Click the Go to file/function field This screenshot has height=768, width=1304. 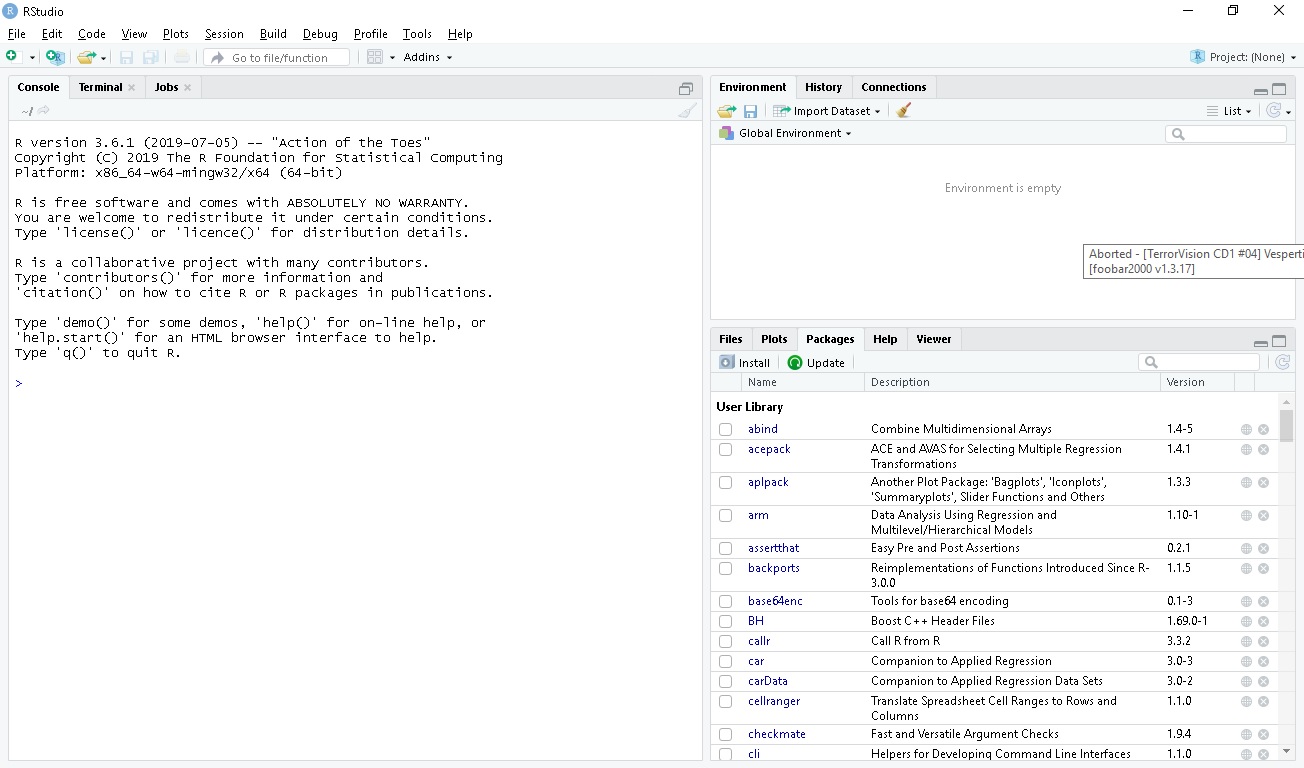[276, 57]
